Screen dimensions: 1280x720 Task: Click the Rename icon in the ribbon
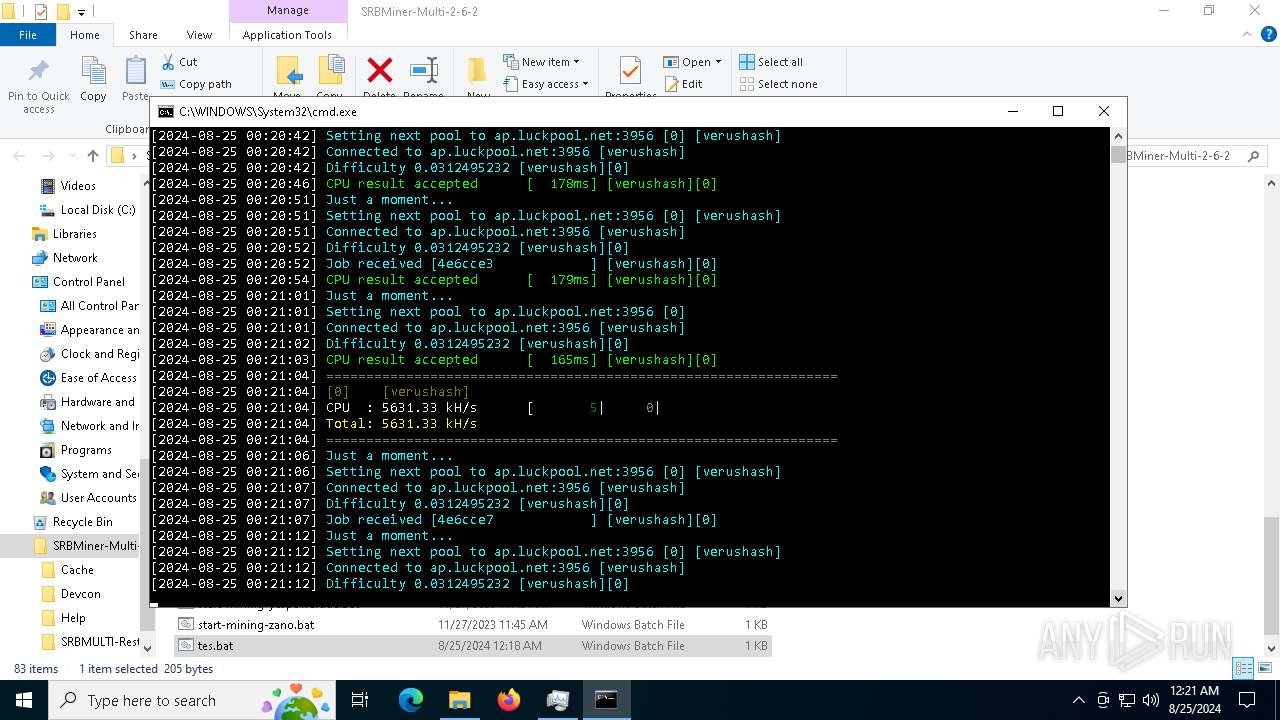[x=424, y=70]
